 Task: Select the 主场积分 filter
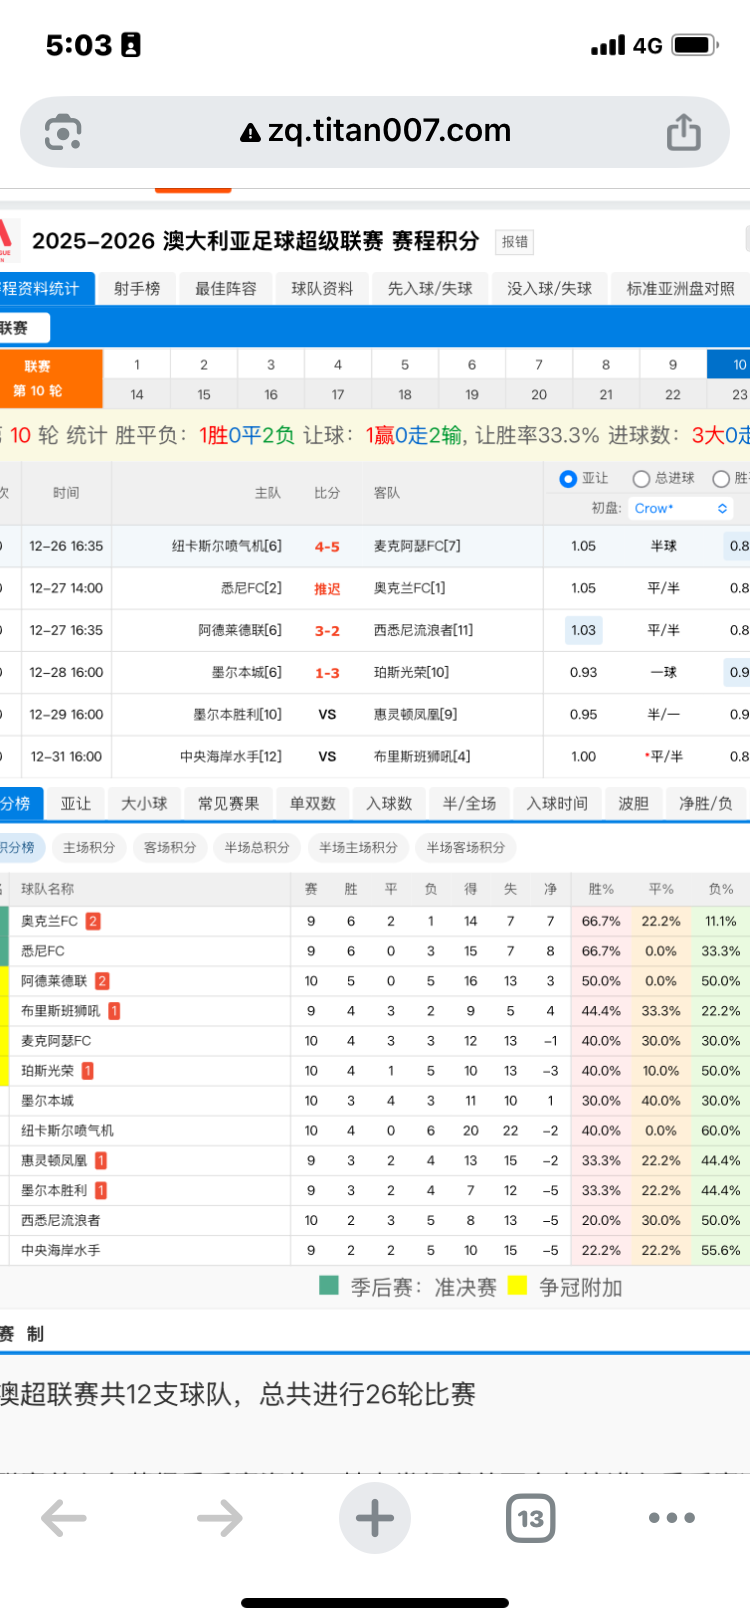pyautogui.click(x=89, y=847)
